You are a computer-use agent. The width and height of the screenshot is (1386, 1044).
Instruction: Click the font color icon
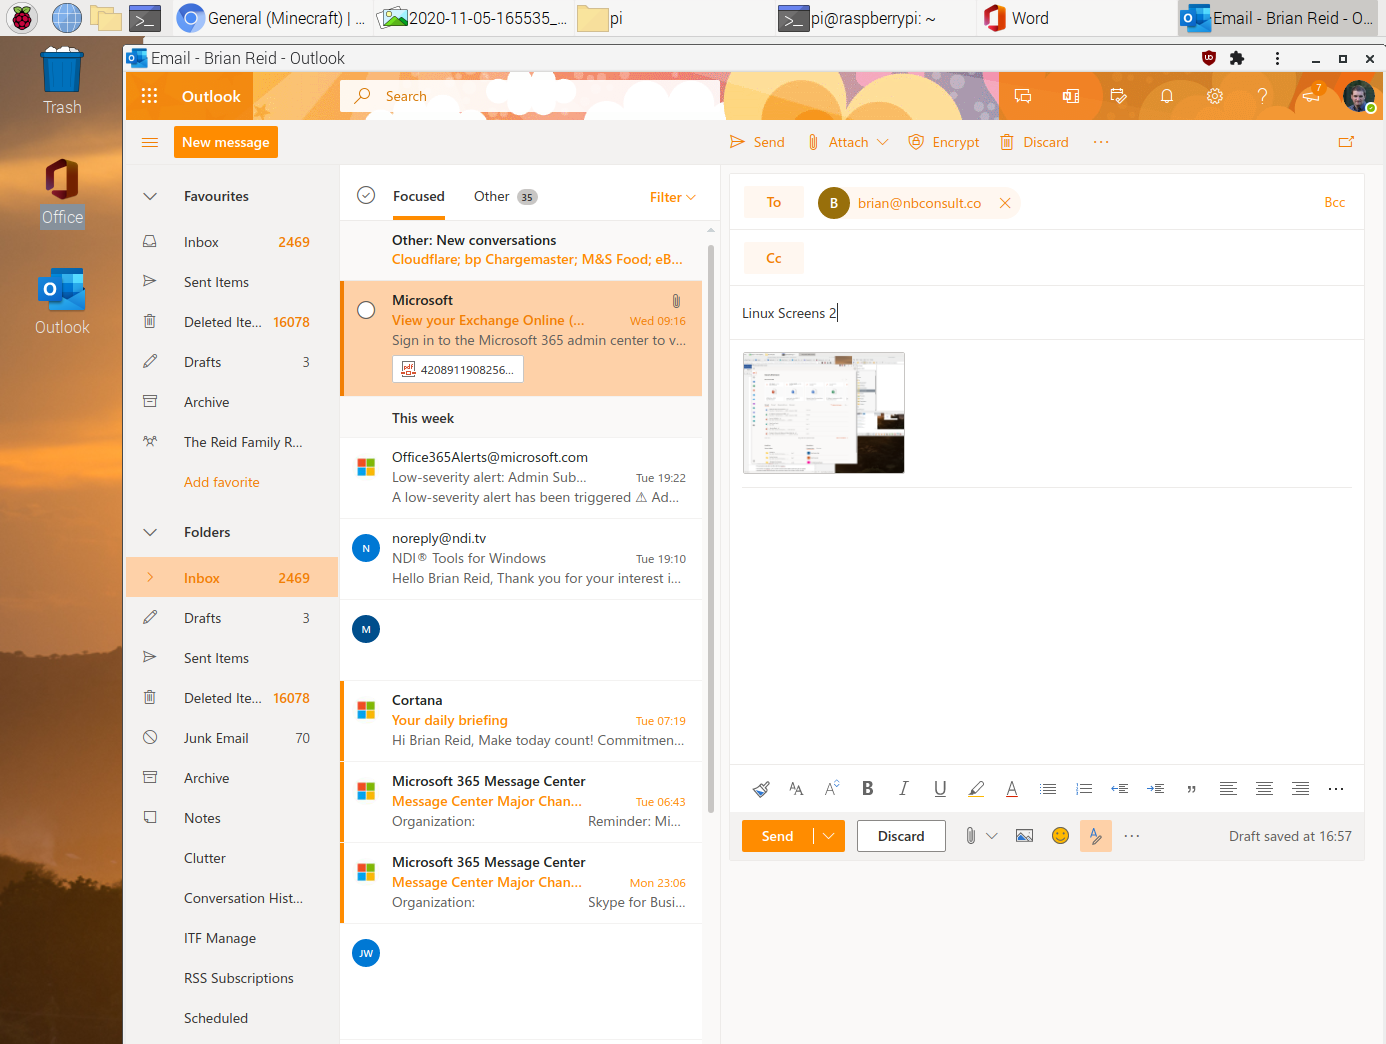point(1011,789)
